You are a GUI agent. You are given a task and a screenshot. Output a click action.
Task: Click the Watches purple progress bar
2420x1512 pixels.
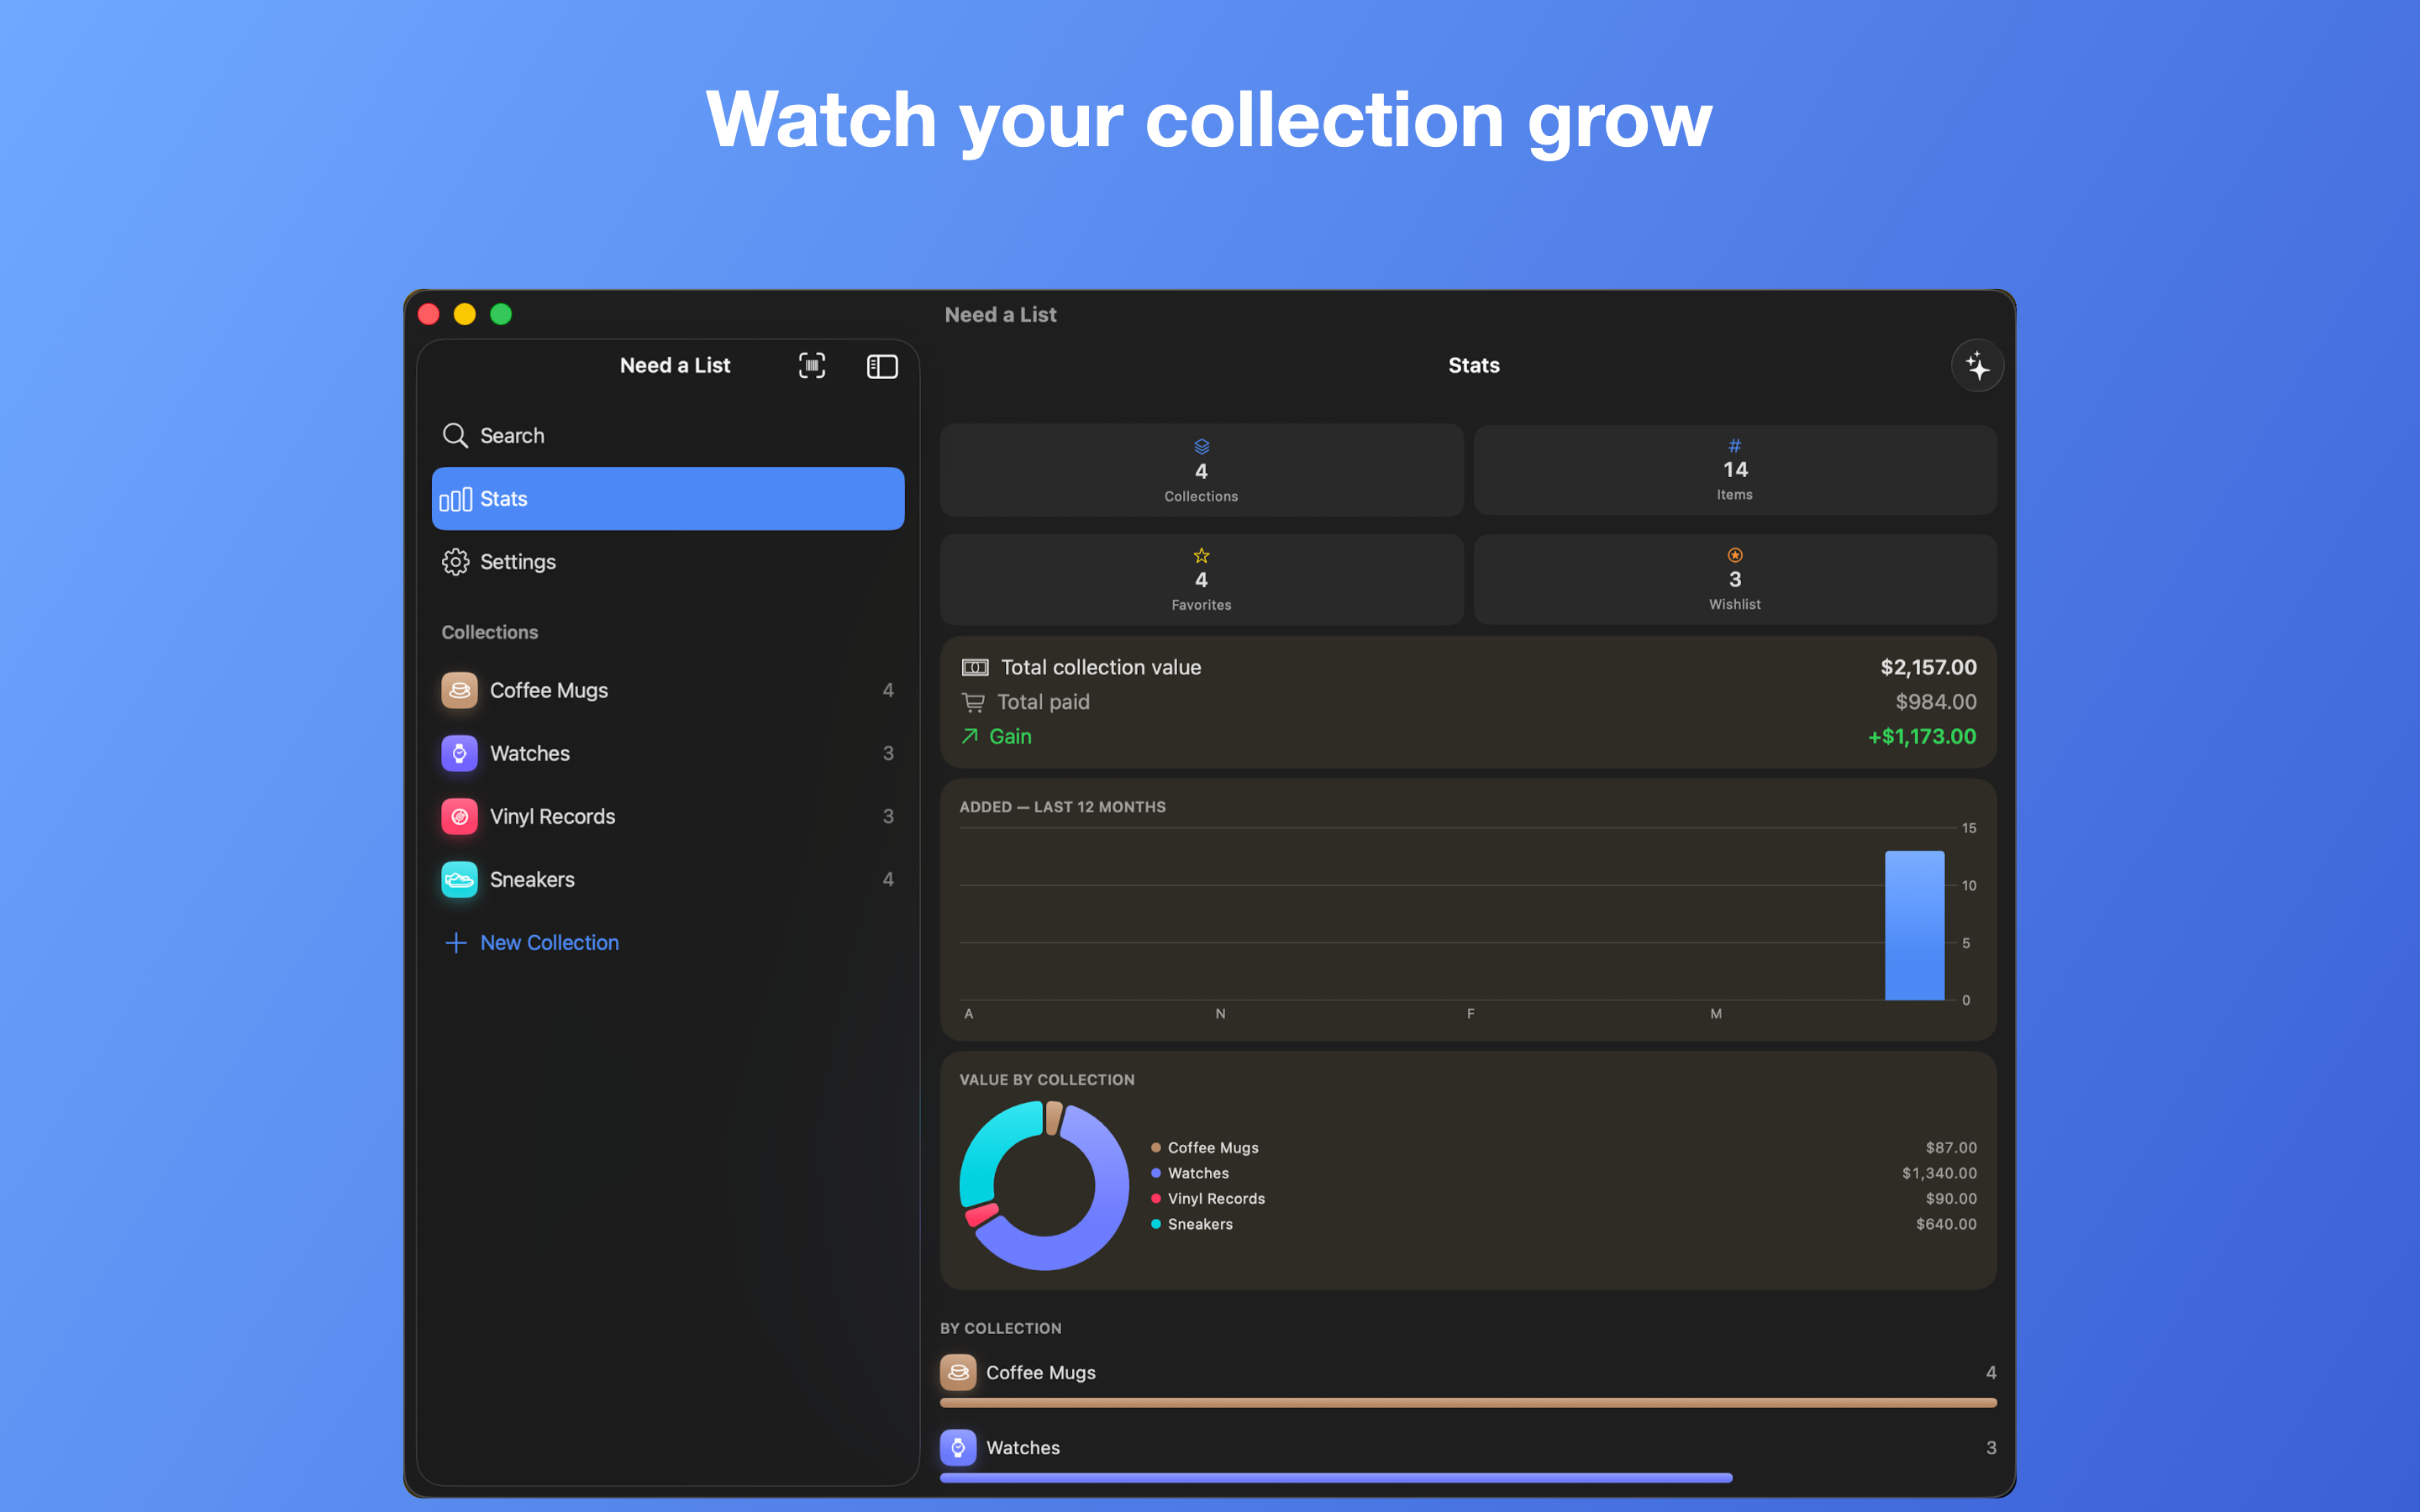[1336, 1477]
